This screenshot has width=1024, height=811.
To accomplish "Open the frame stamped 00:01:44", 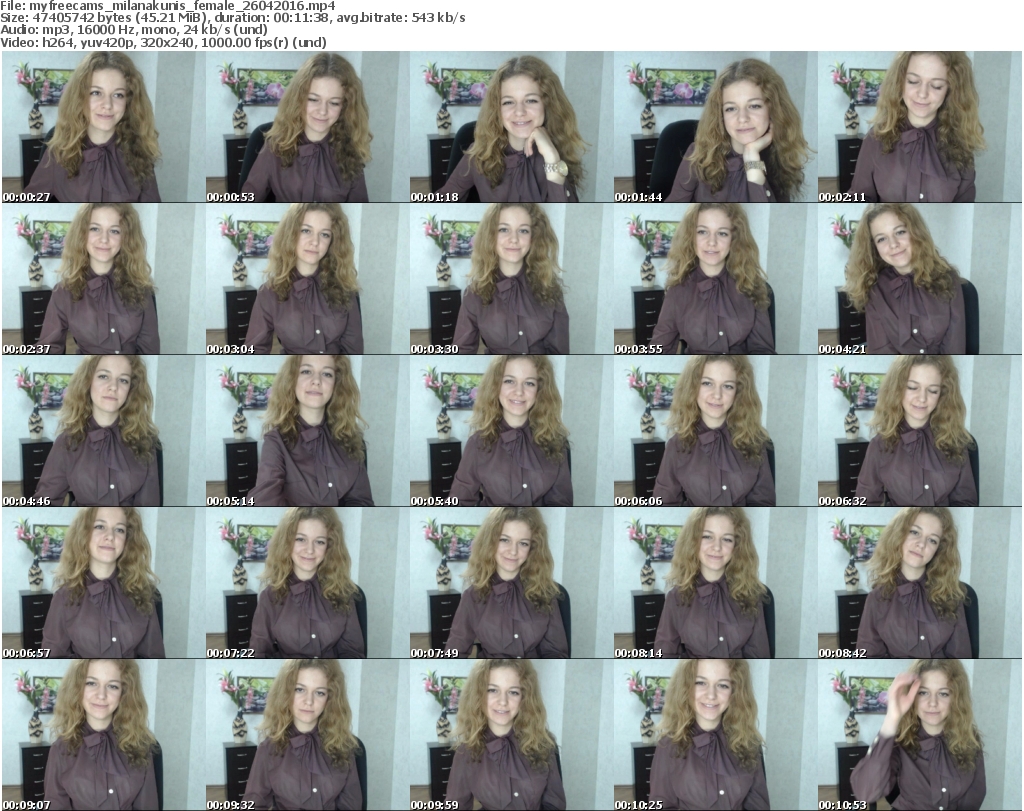I will point(715,127).
